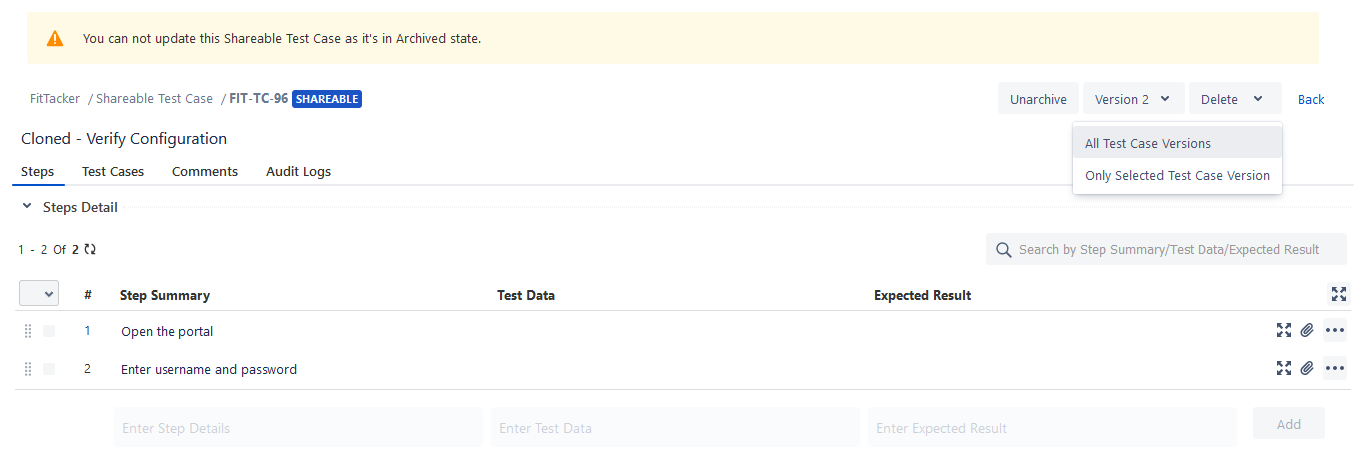Click the drag handle of step 2

click(x=28, y=369)
